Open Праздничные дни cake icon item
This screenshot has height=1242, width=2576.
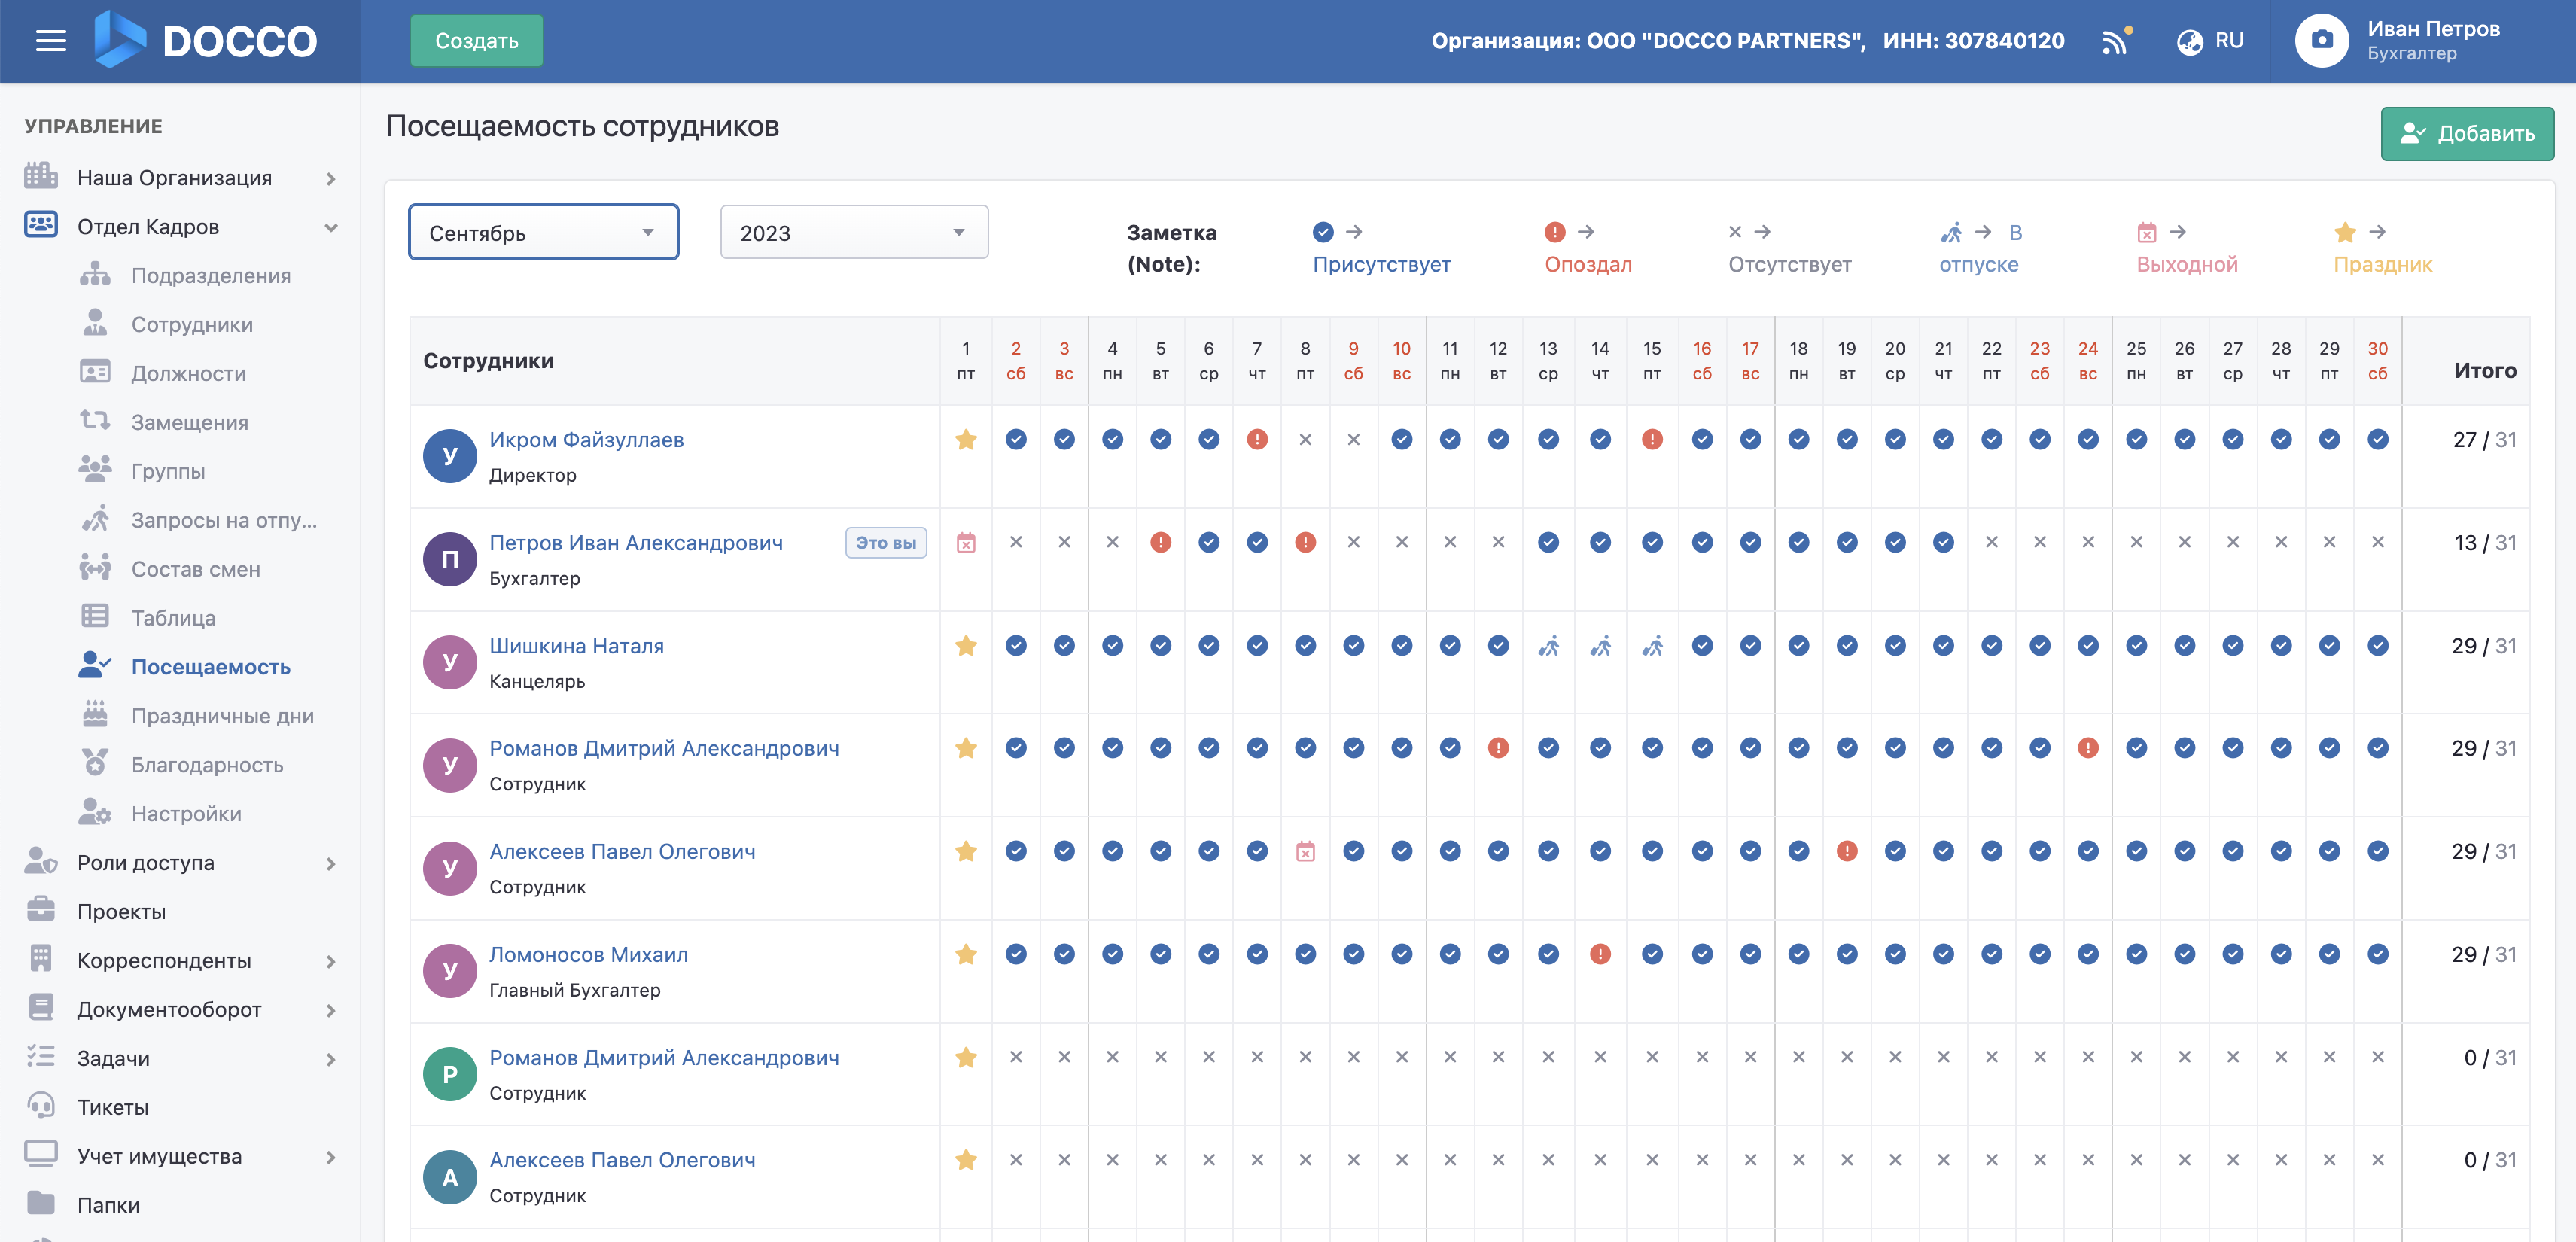coord(222,716)
